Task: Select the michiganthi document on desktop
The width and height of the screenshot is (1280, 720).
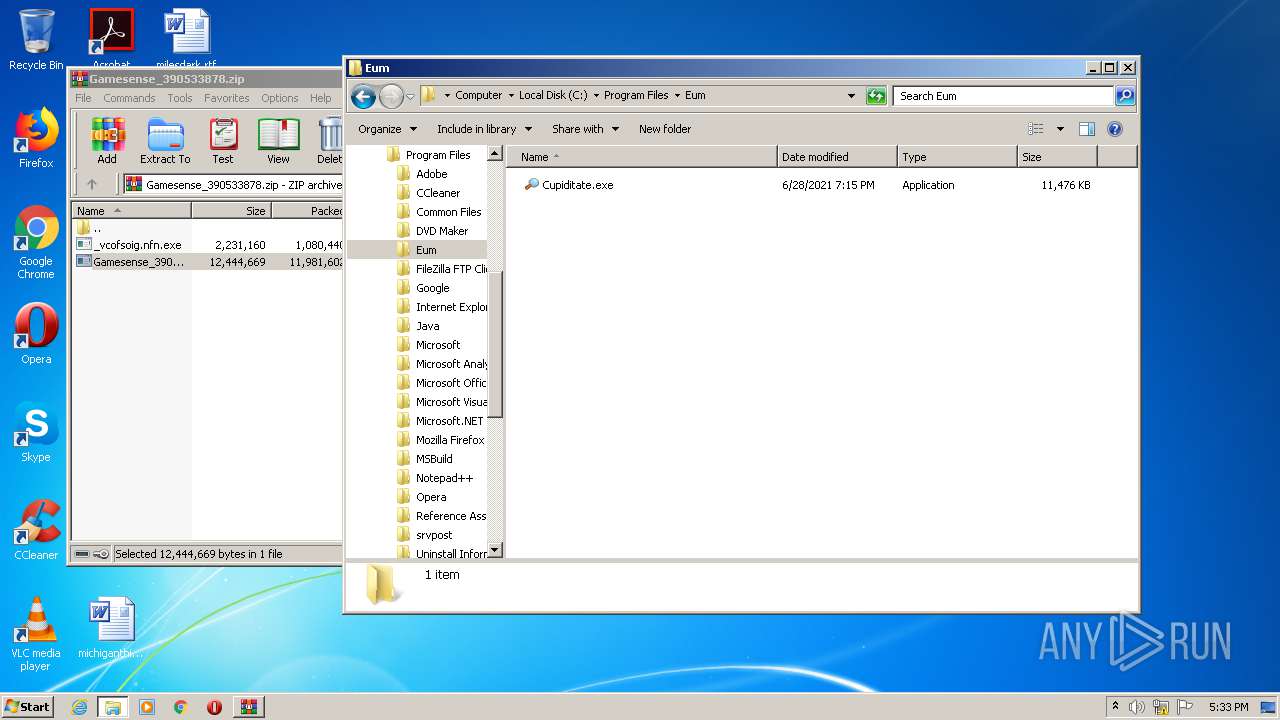Action: 110,628
